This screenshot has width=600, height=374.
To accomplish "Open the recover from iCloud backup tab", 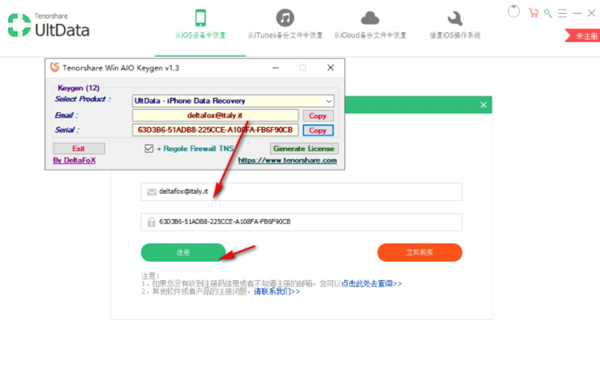I will click(370, 35).
